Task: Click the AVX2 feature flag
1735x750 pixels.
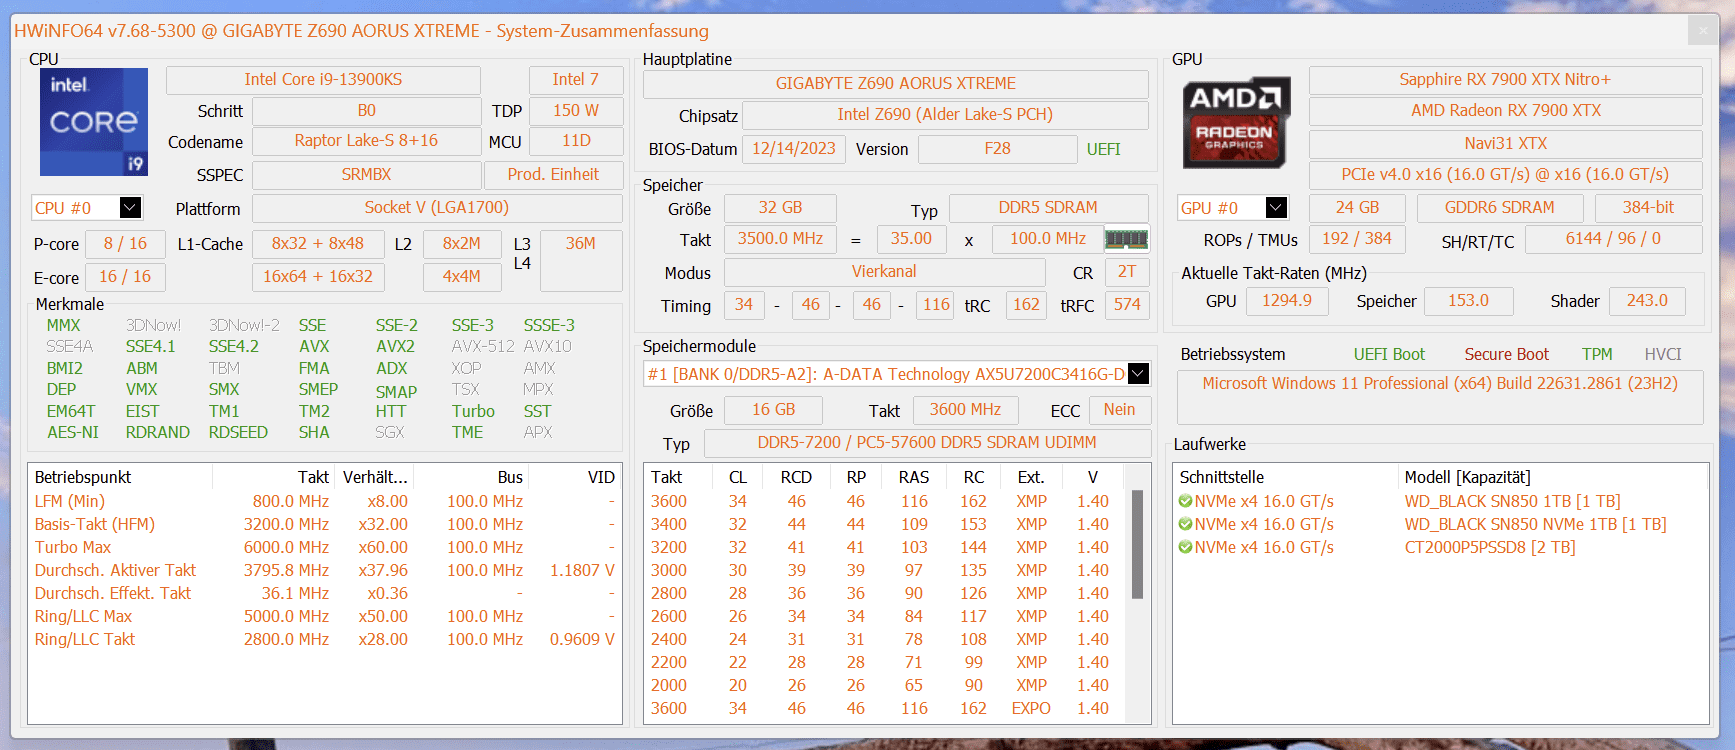Action: [395, 347]
